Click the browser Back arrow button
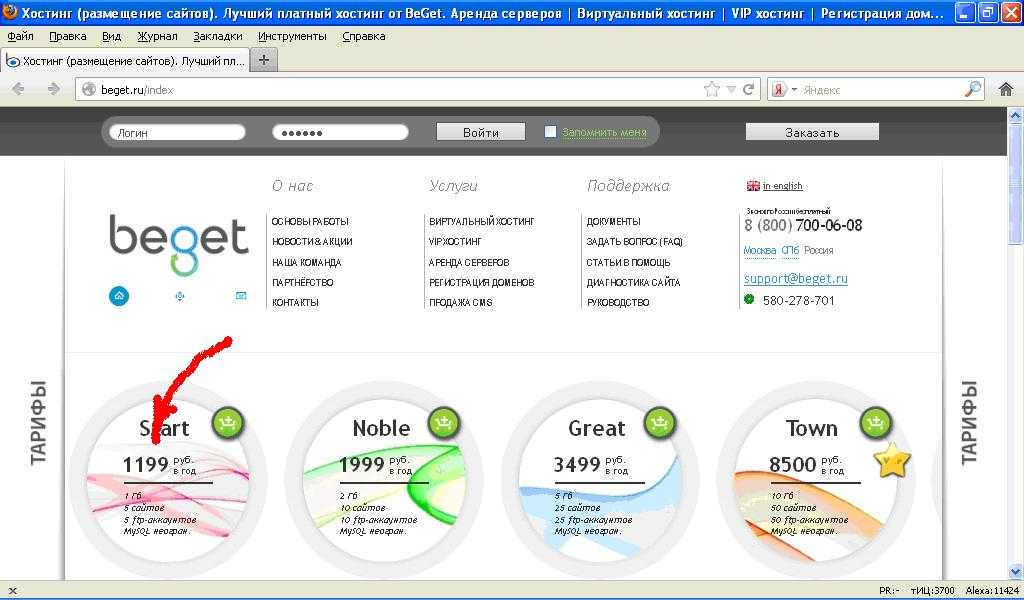The width and height of the screenshot is (1024, 600). 18,89
